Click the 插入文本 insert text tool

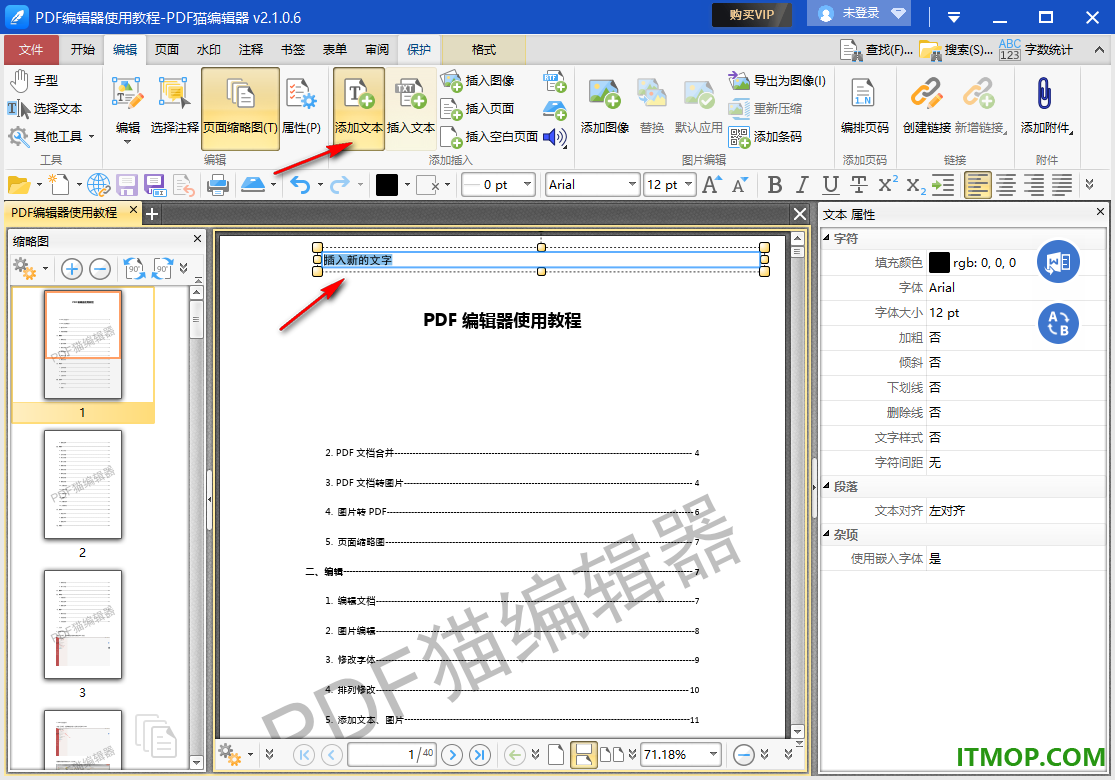[410, 108]
